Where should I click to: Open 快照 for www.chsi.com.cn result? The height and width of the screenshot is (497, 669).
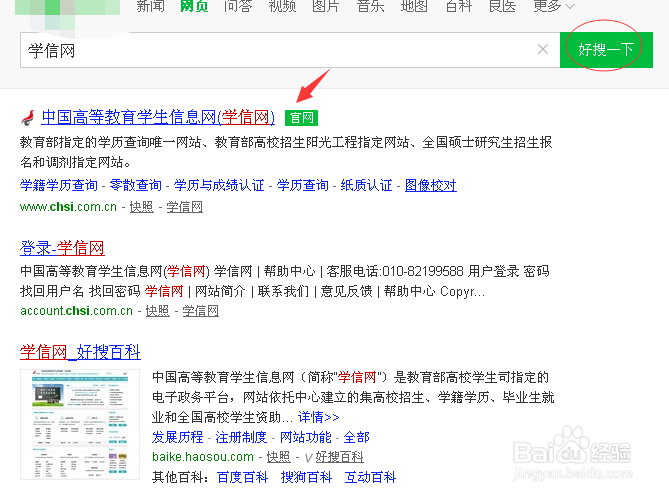142,207
